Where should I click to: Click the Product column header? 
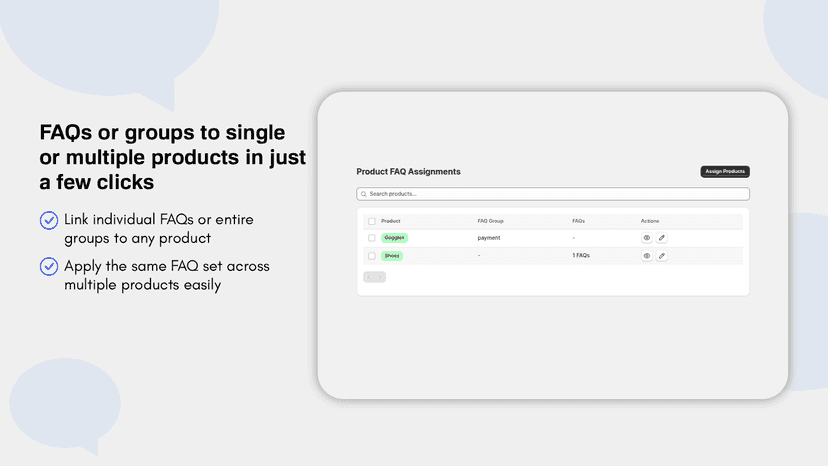391,221
